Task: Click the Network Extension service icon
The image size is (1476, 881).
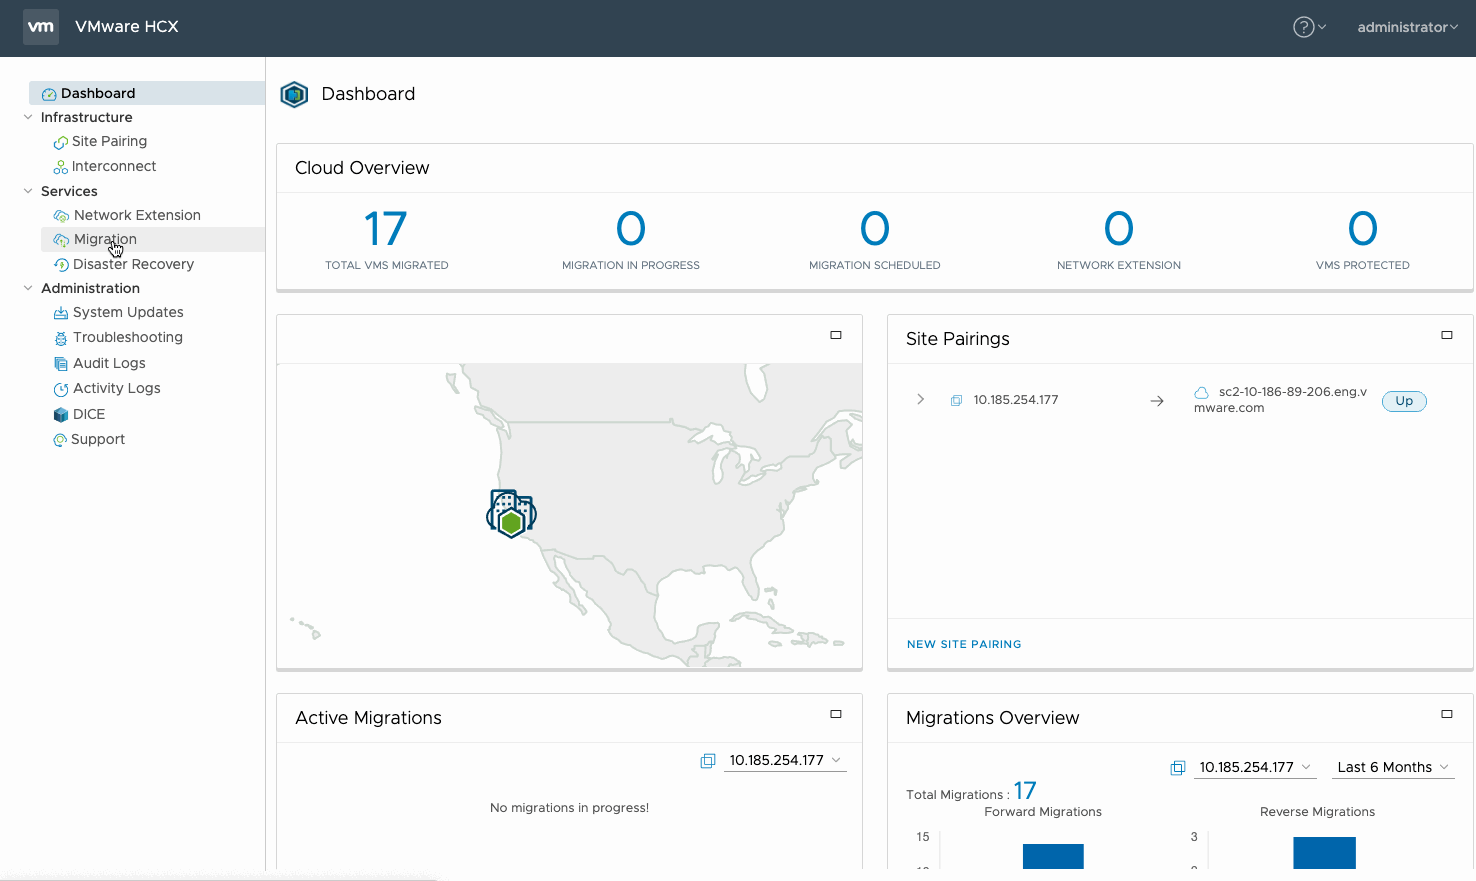Action: pyautogui.click(x=61, y=215)
